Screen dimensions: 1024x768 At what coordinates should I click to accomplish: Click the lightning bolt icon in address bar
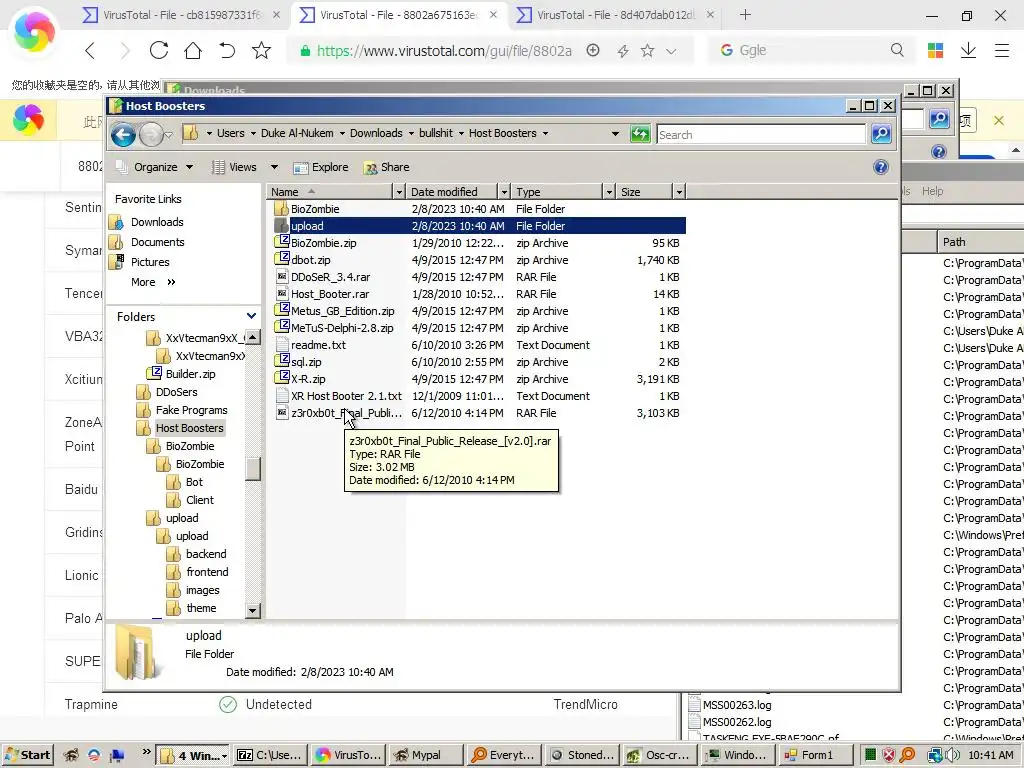[622, 51]
